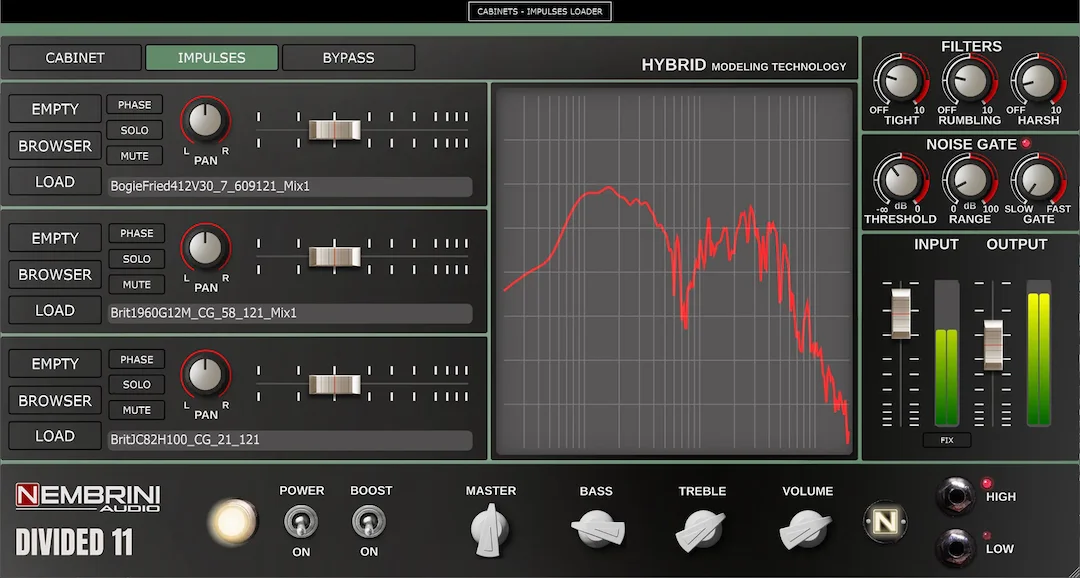Click the BASS knob
Image resolution: width=1080 pixels, height=578 pixels.
coord(598,530)
